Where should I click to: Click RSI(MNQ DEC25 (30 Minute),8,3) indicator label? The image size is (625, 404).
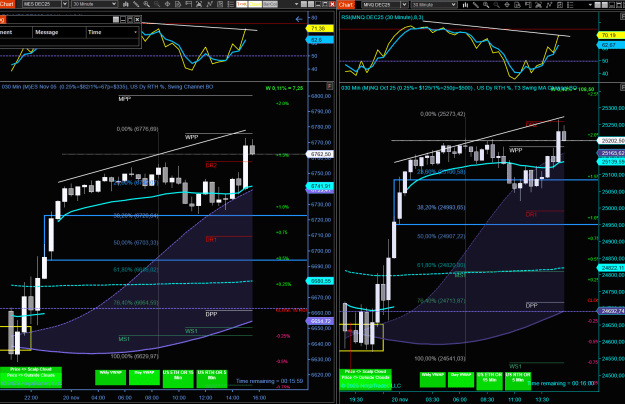[382, 18]
